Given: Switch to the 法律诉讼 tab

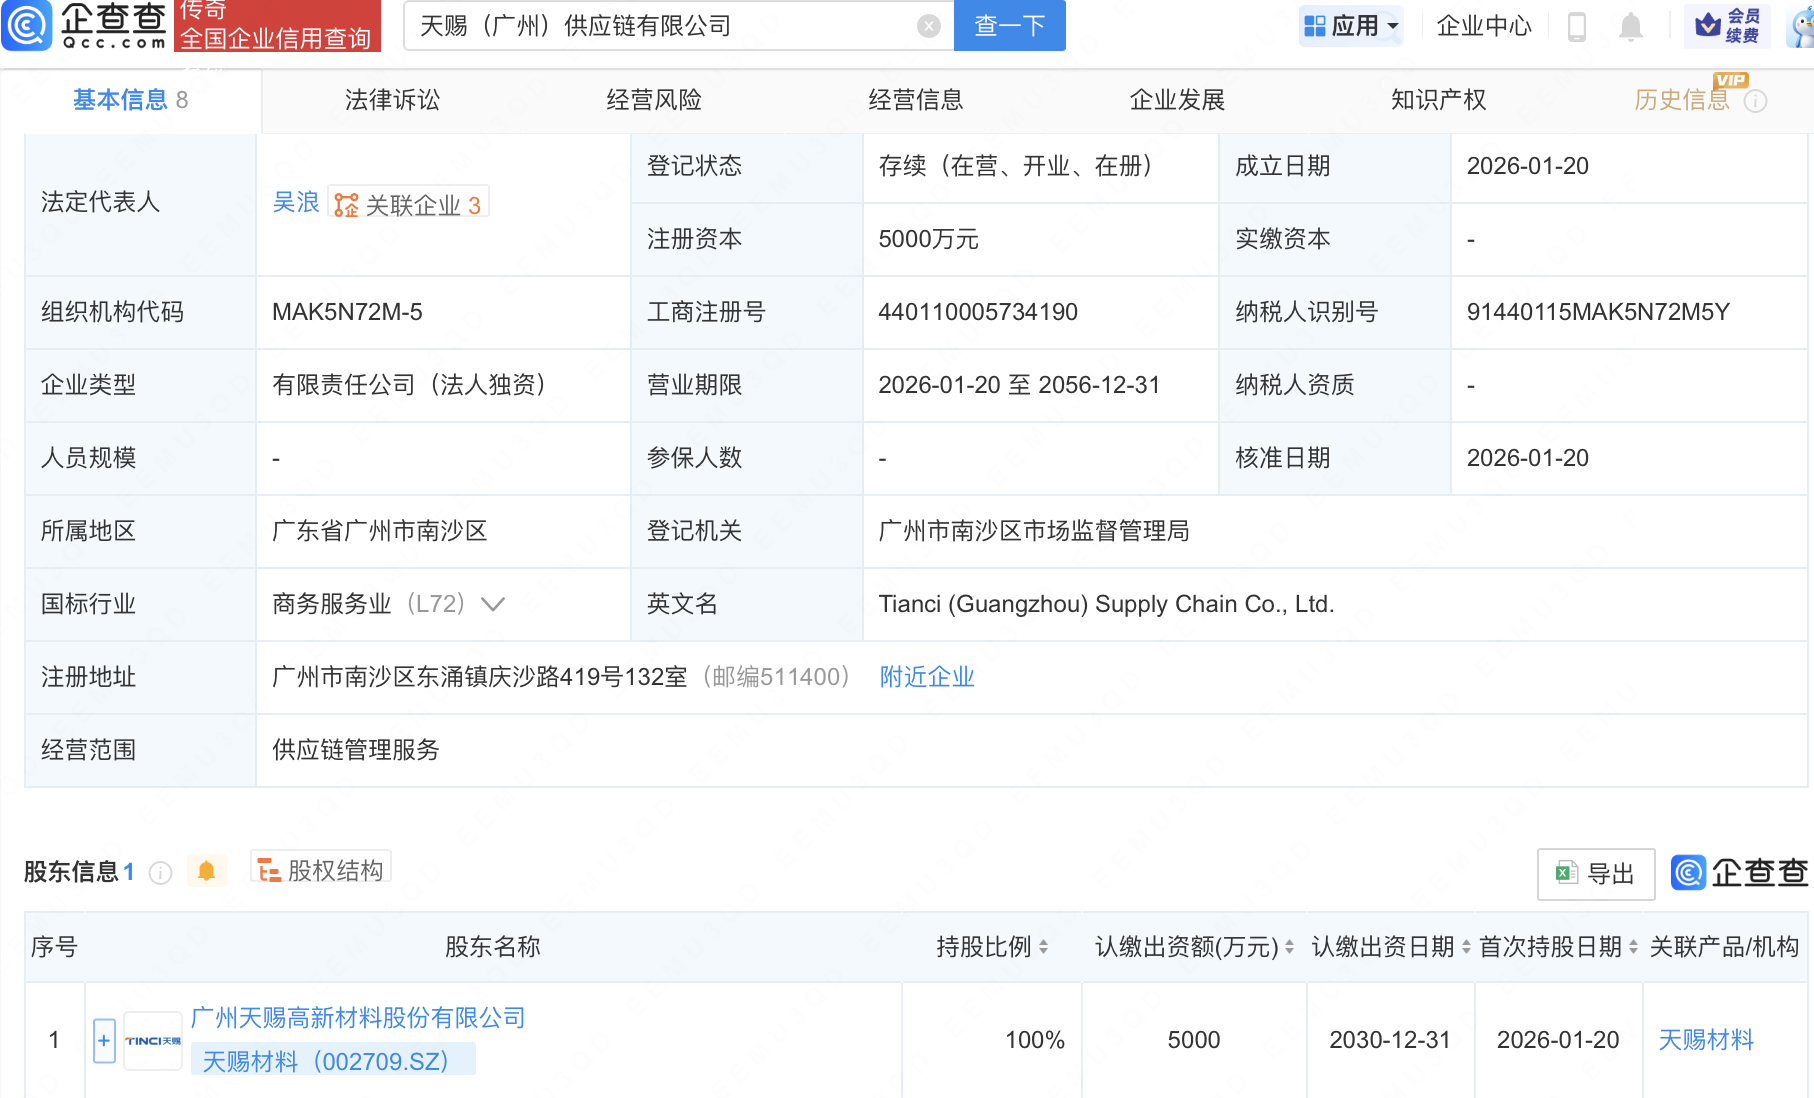Looking at the screenshot, I should (x=391, y=100).
